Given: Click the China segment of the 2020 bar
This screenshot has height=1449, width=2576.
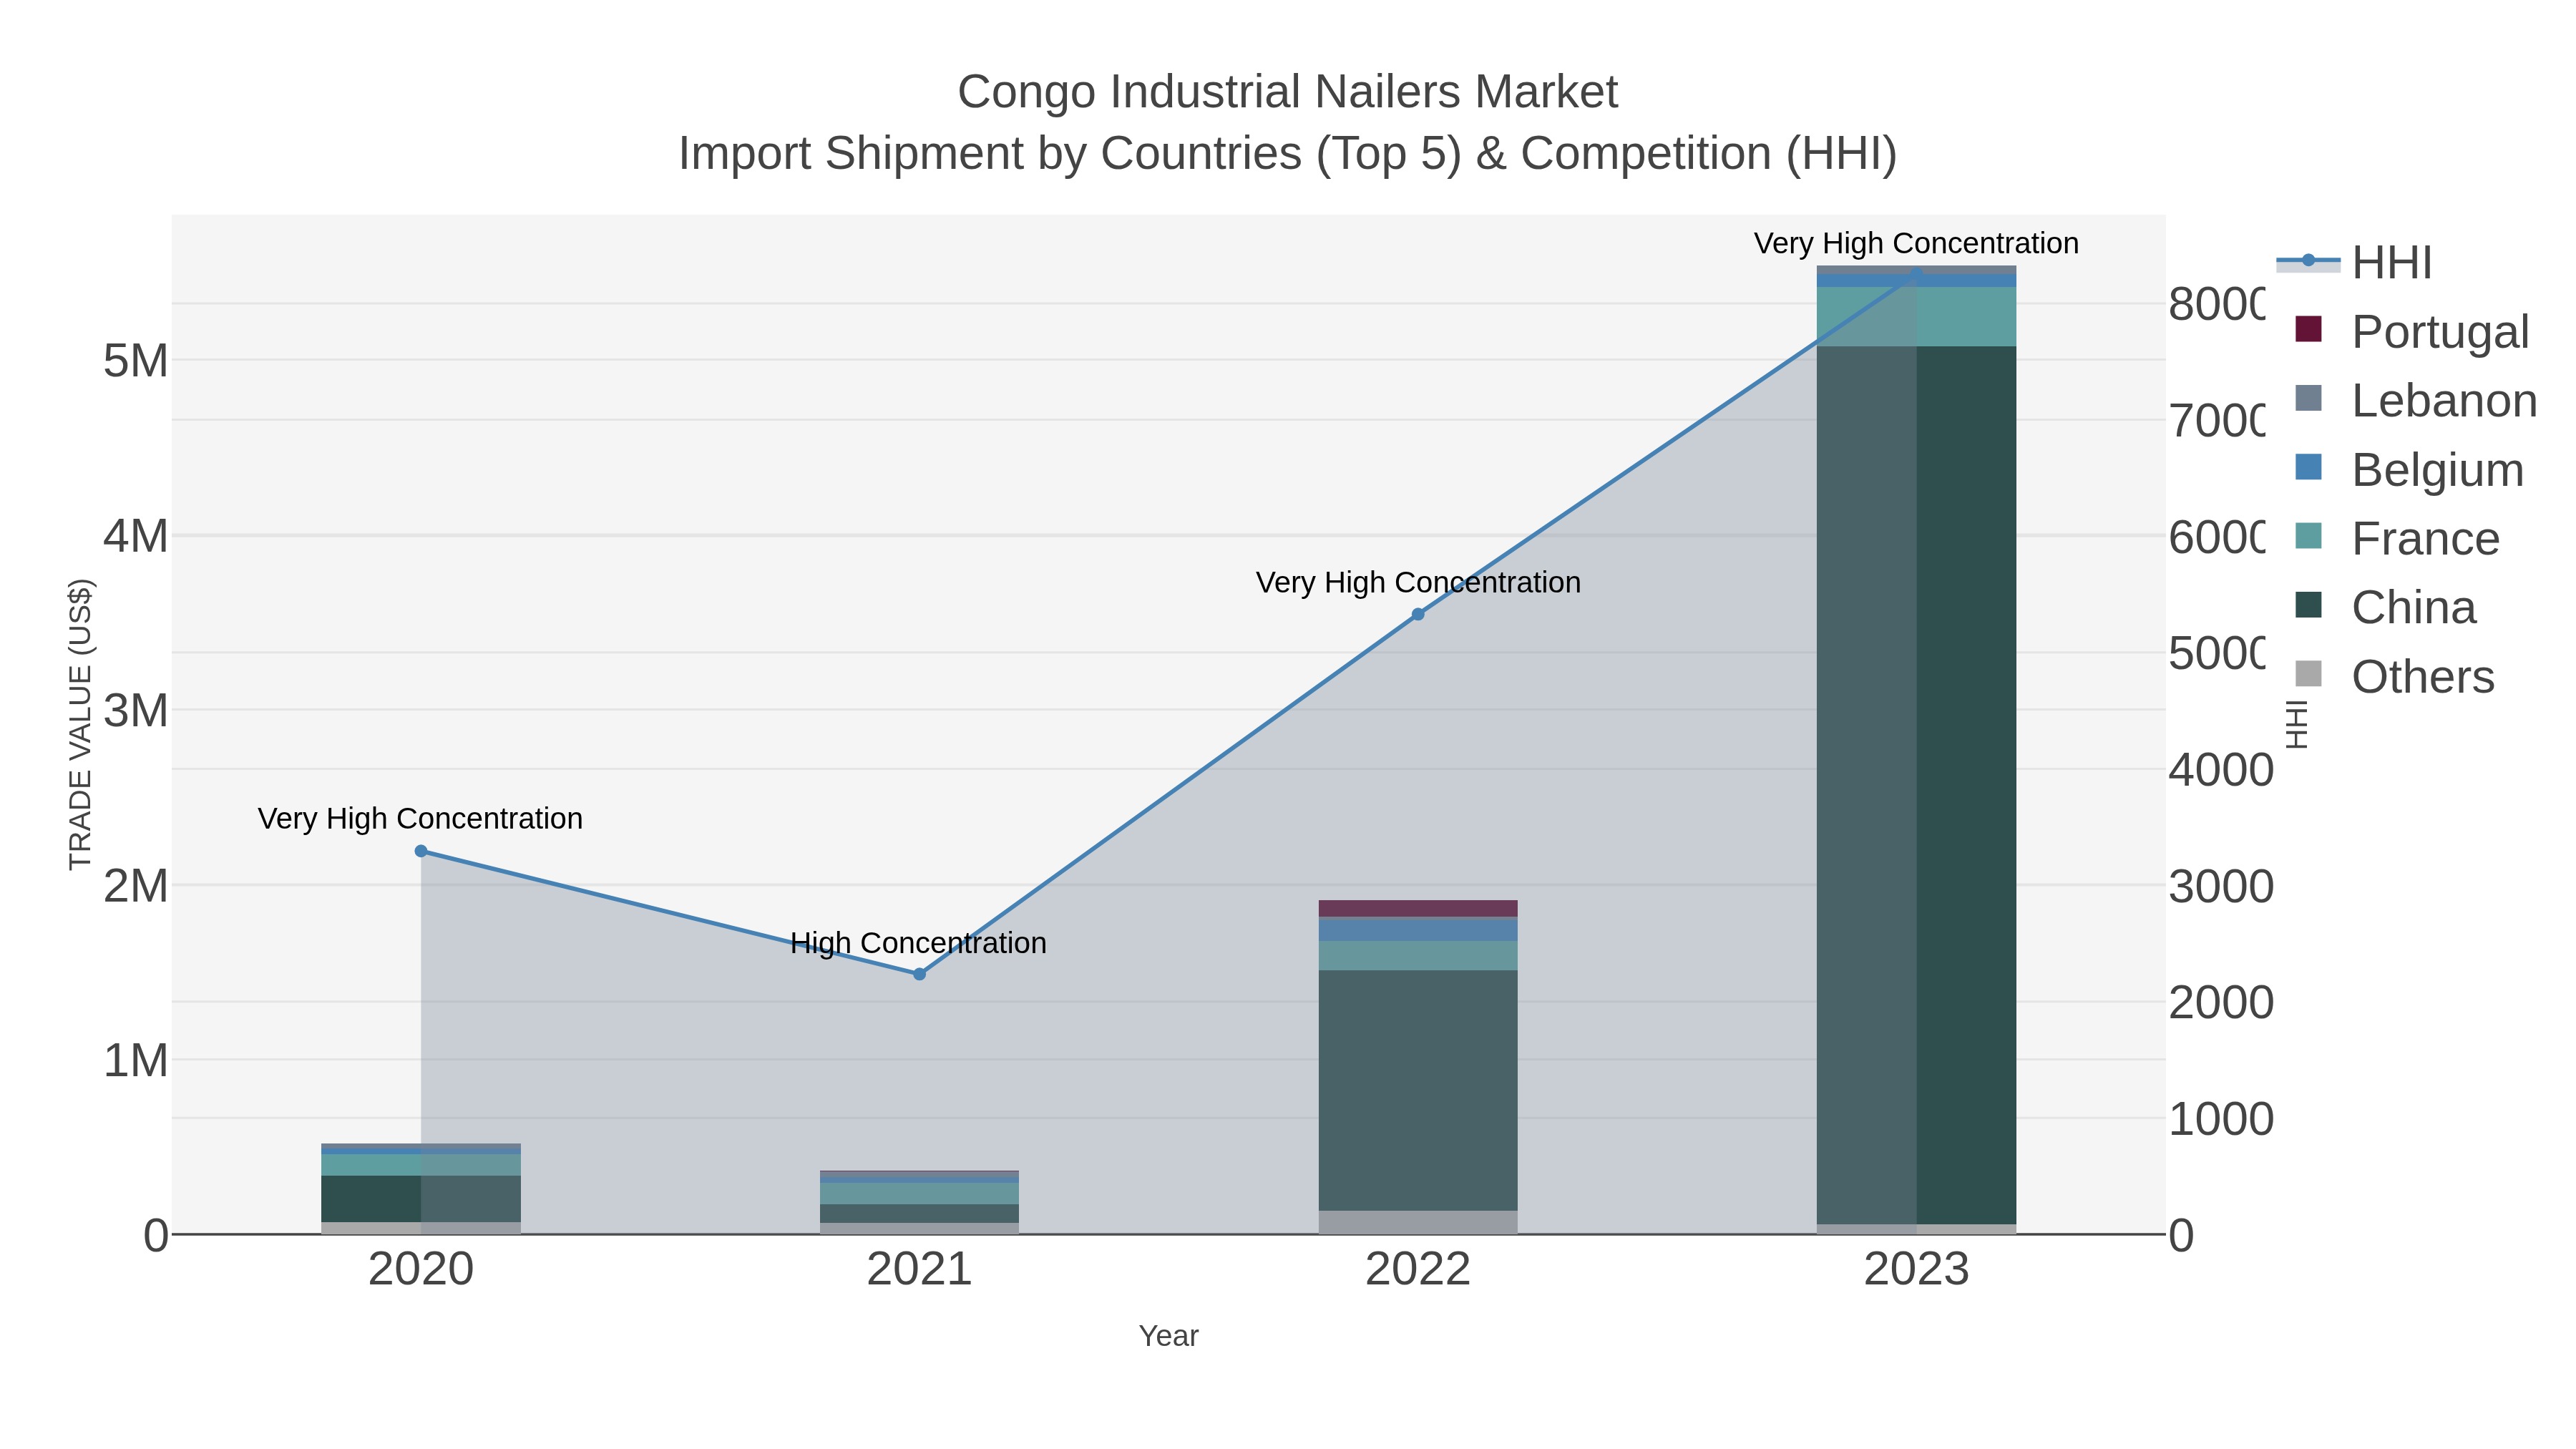Looking at the screenshot, I should [x=421, y=1198].
